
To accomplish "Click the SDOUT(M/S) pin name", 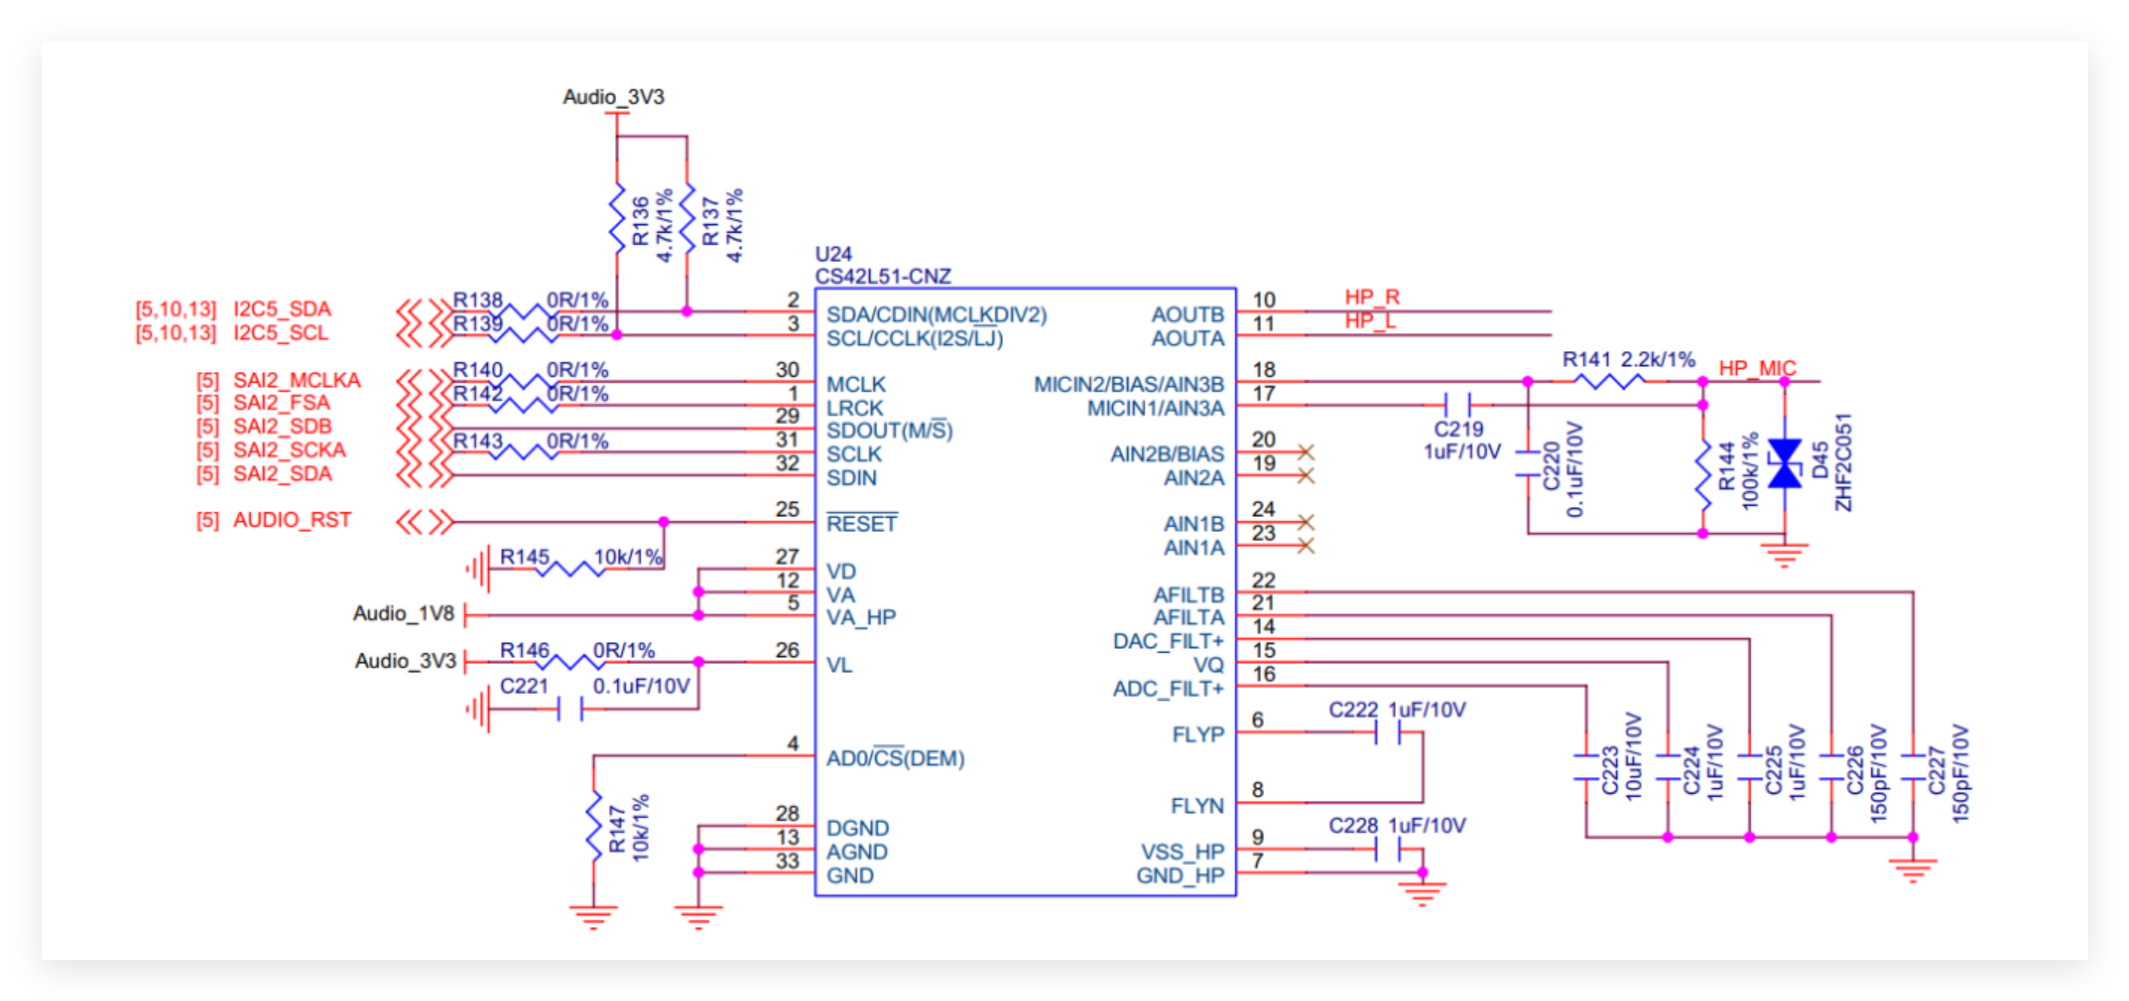I will pos(889,431).
